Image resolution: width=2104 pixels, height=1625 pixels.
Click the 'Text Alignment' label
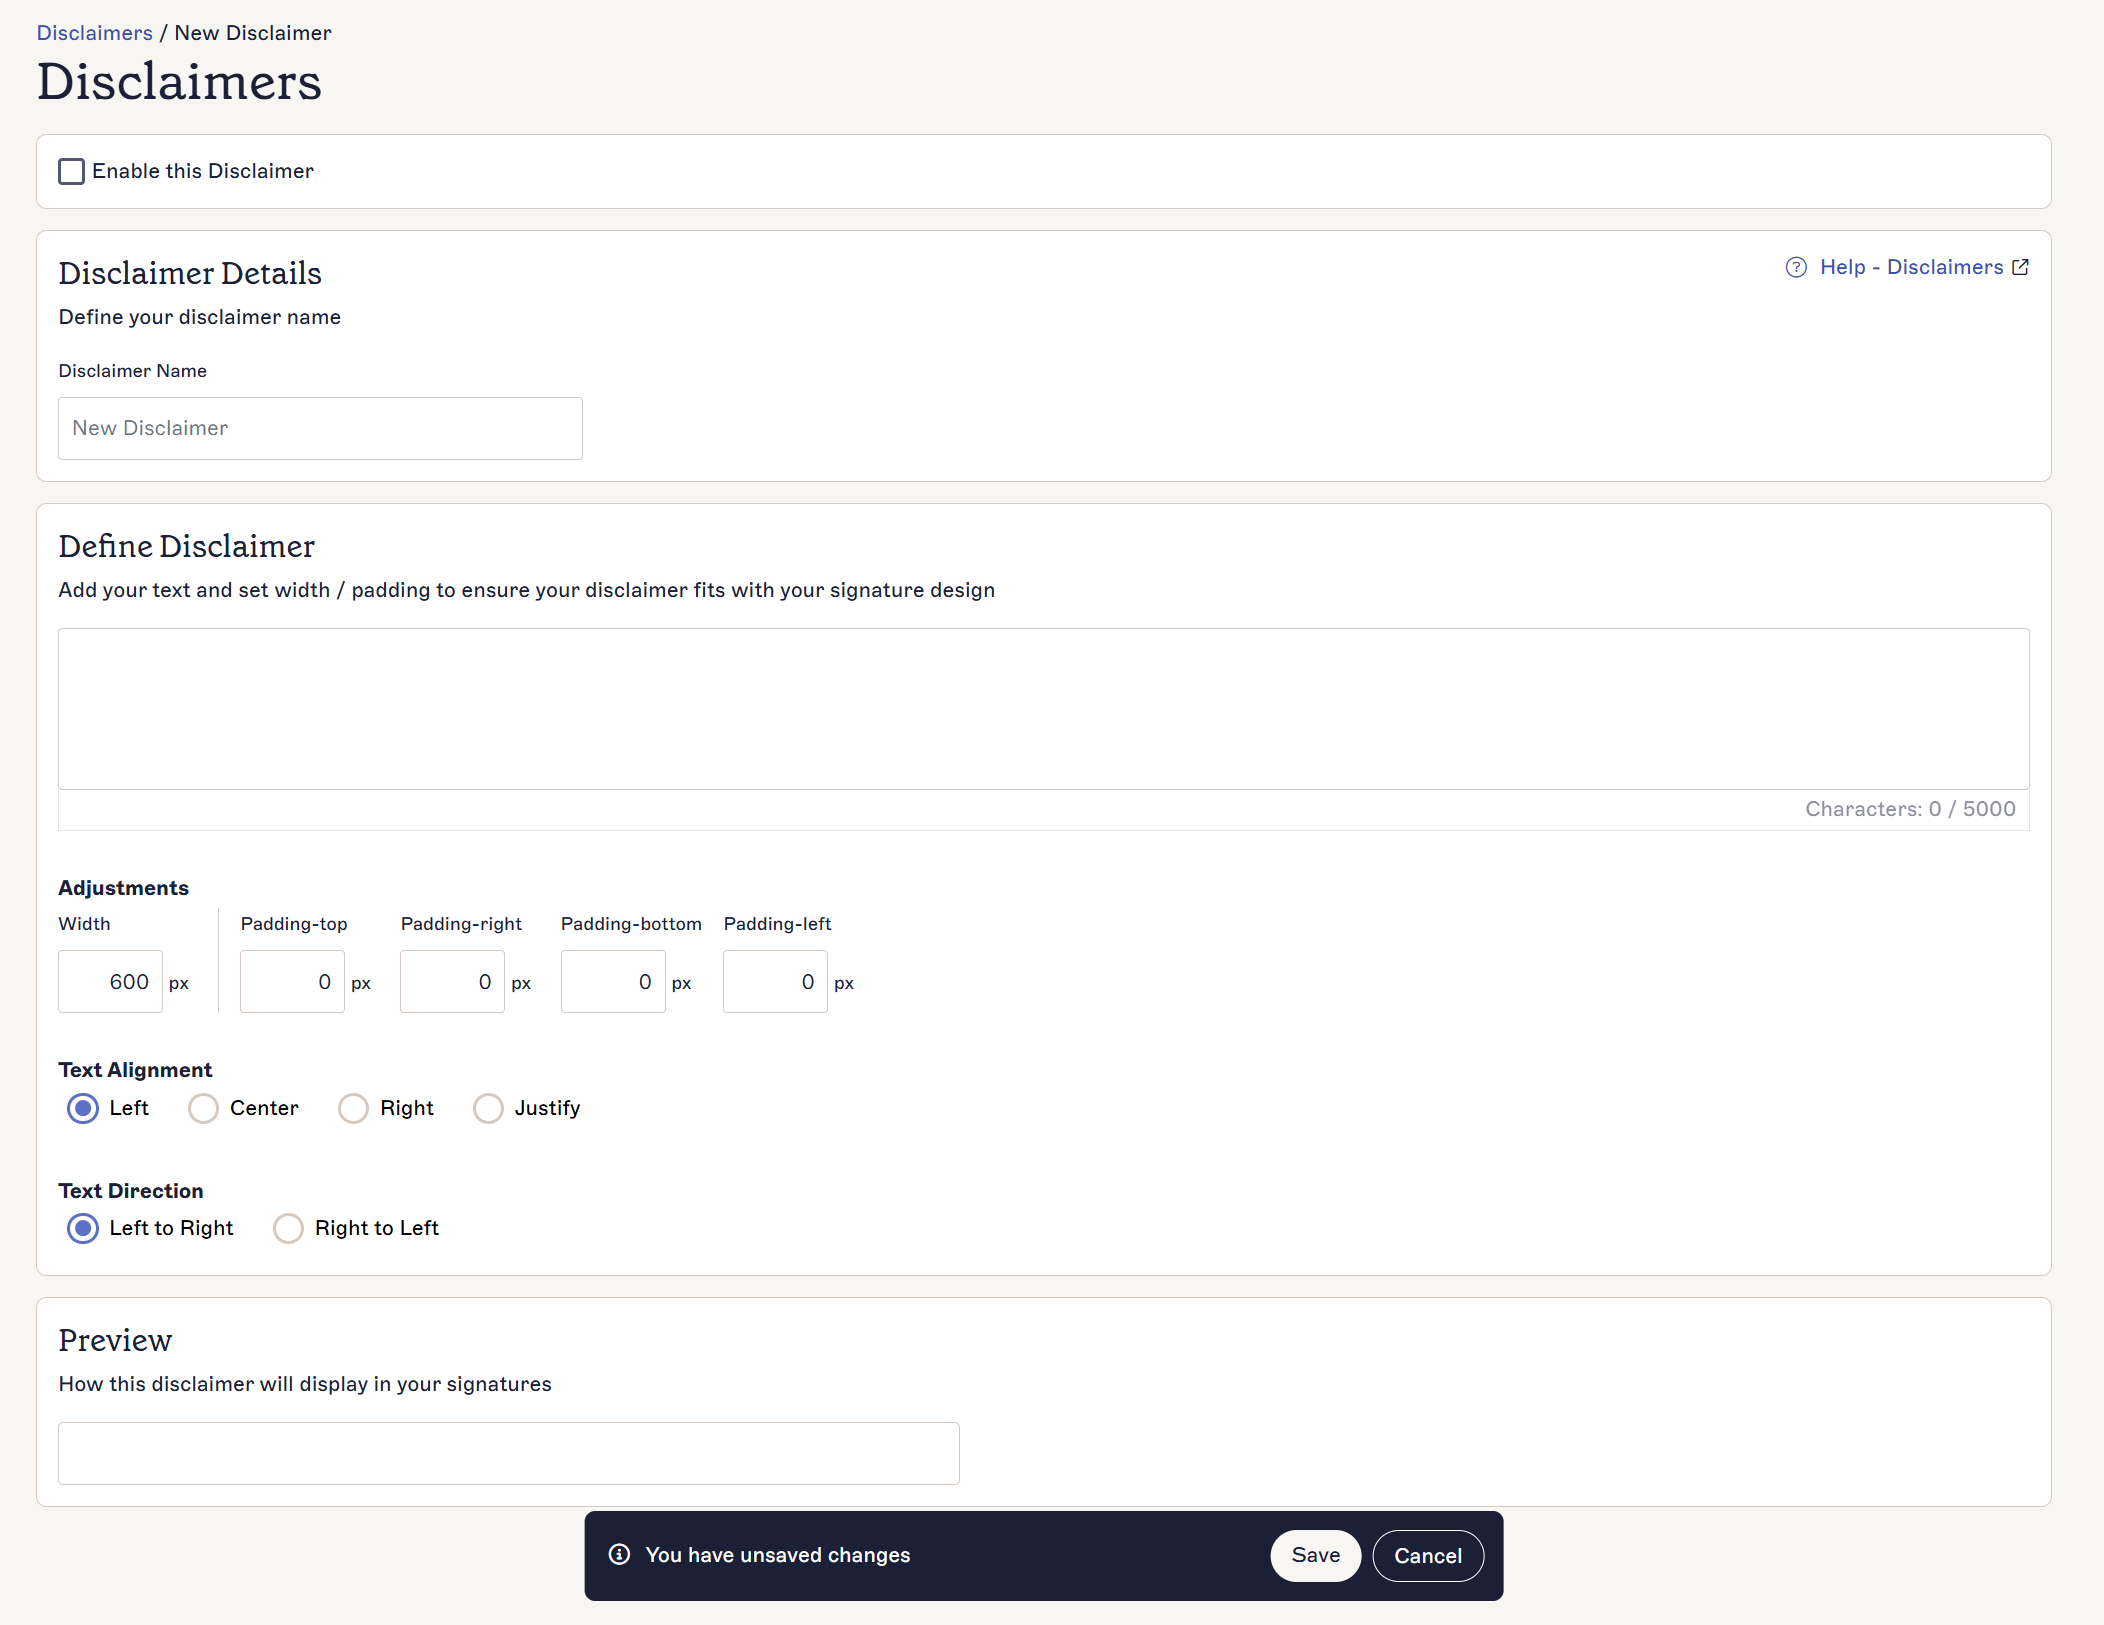(x=135, y=1070)
